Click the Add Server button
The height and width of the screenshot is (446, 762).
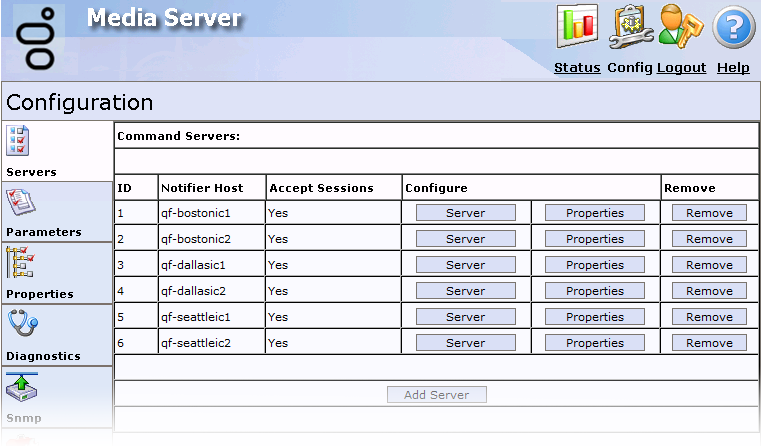tap(437, 395)
